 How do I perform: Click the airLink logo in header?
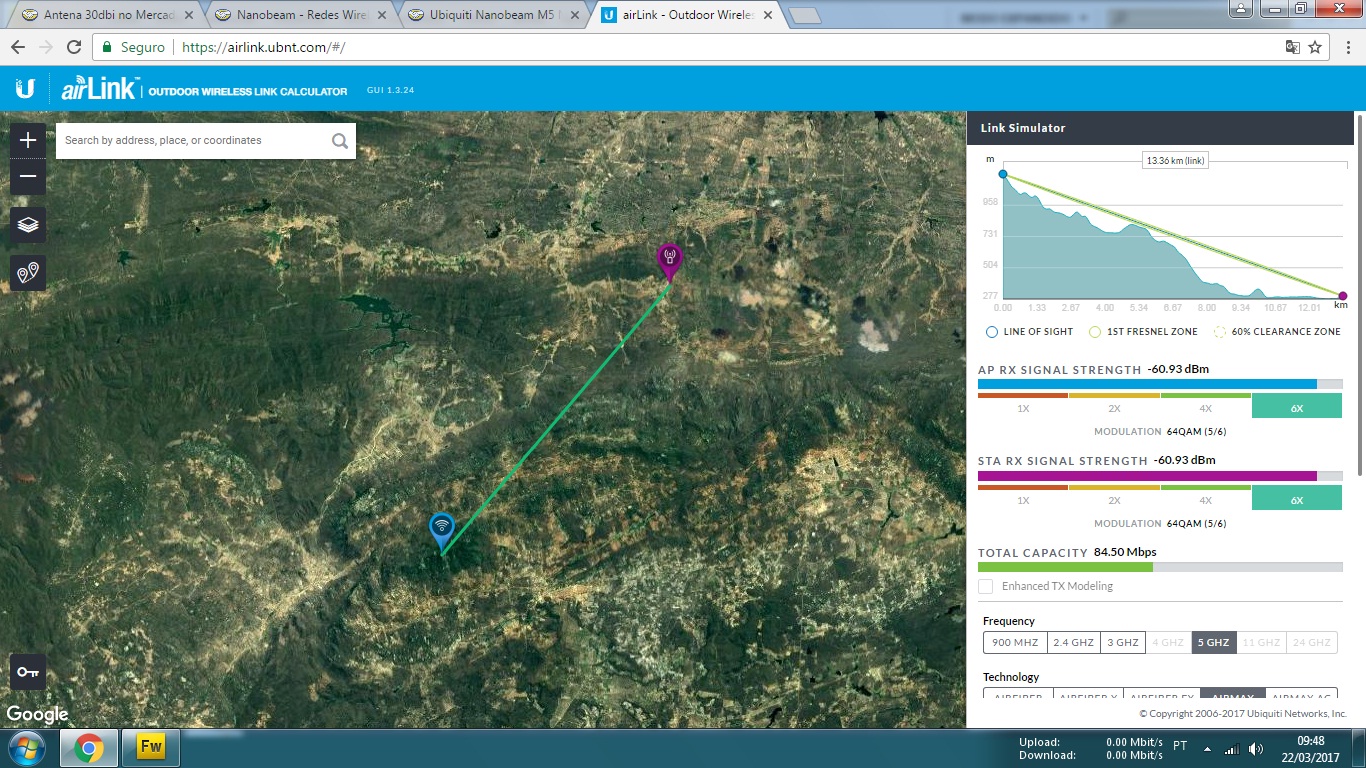[101, 89]
